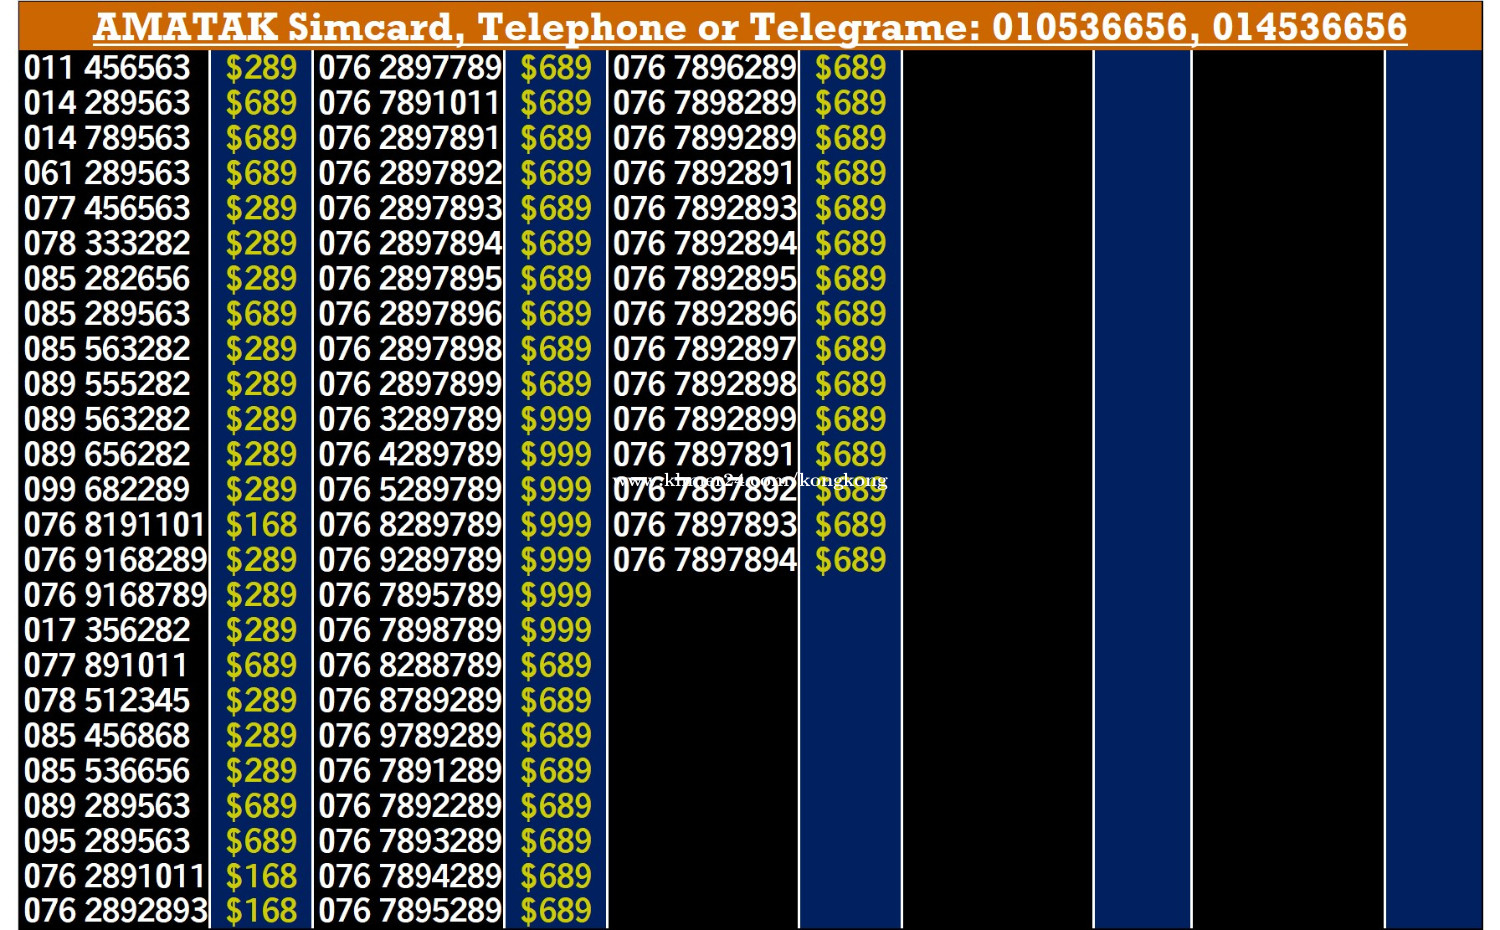
Task: Select phone number 076 7892891
Action: pyautogui.click(x=705, y=174)
